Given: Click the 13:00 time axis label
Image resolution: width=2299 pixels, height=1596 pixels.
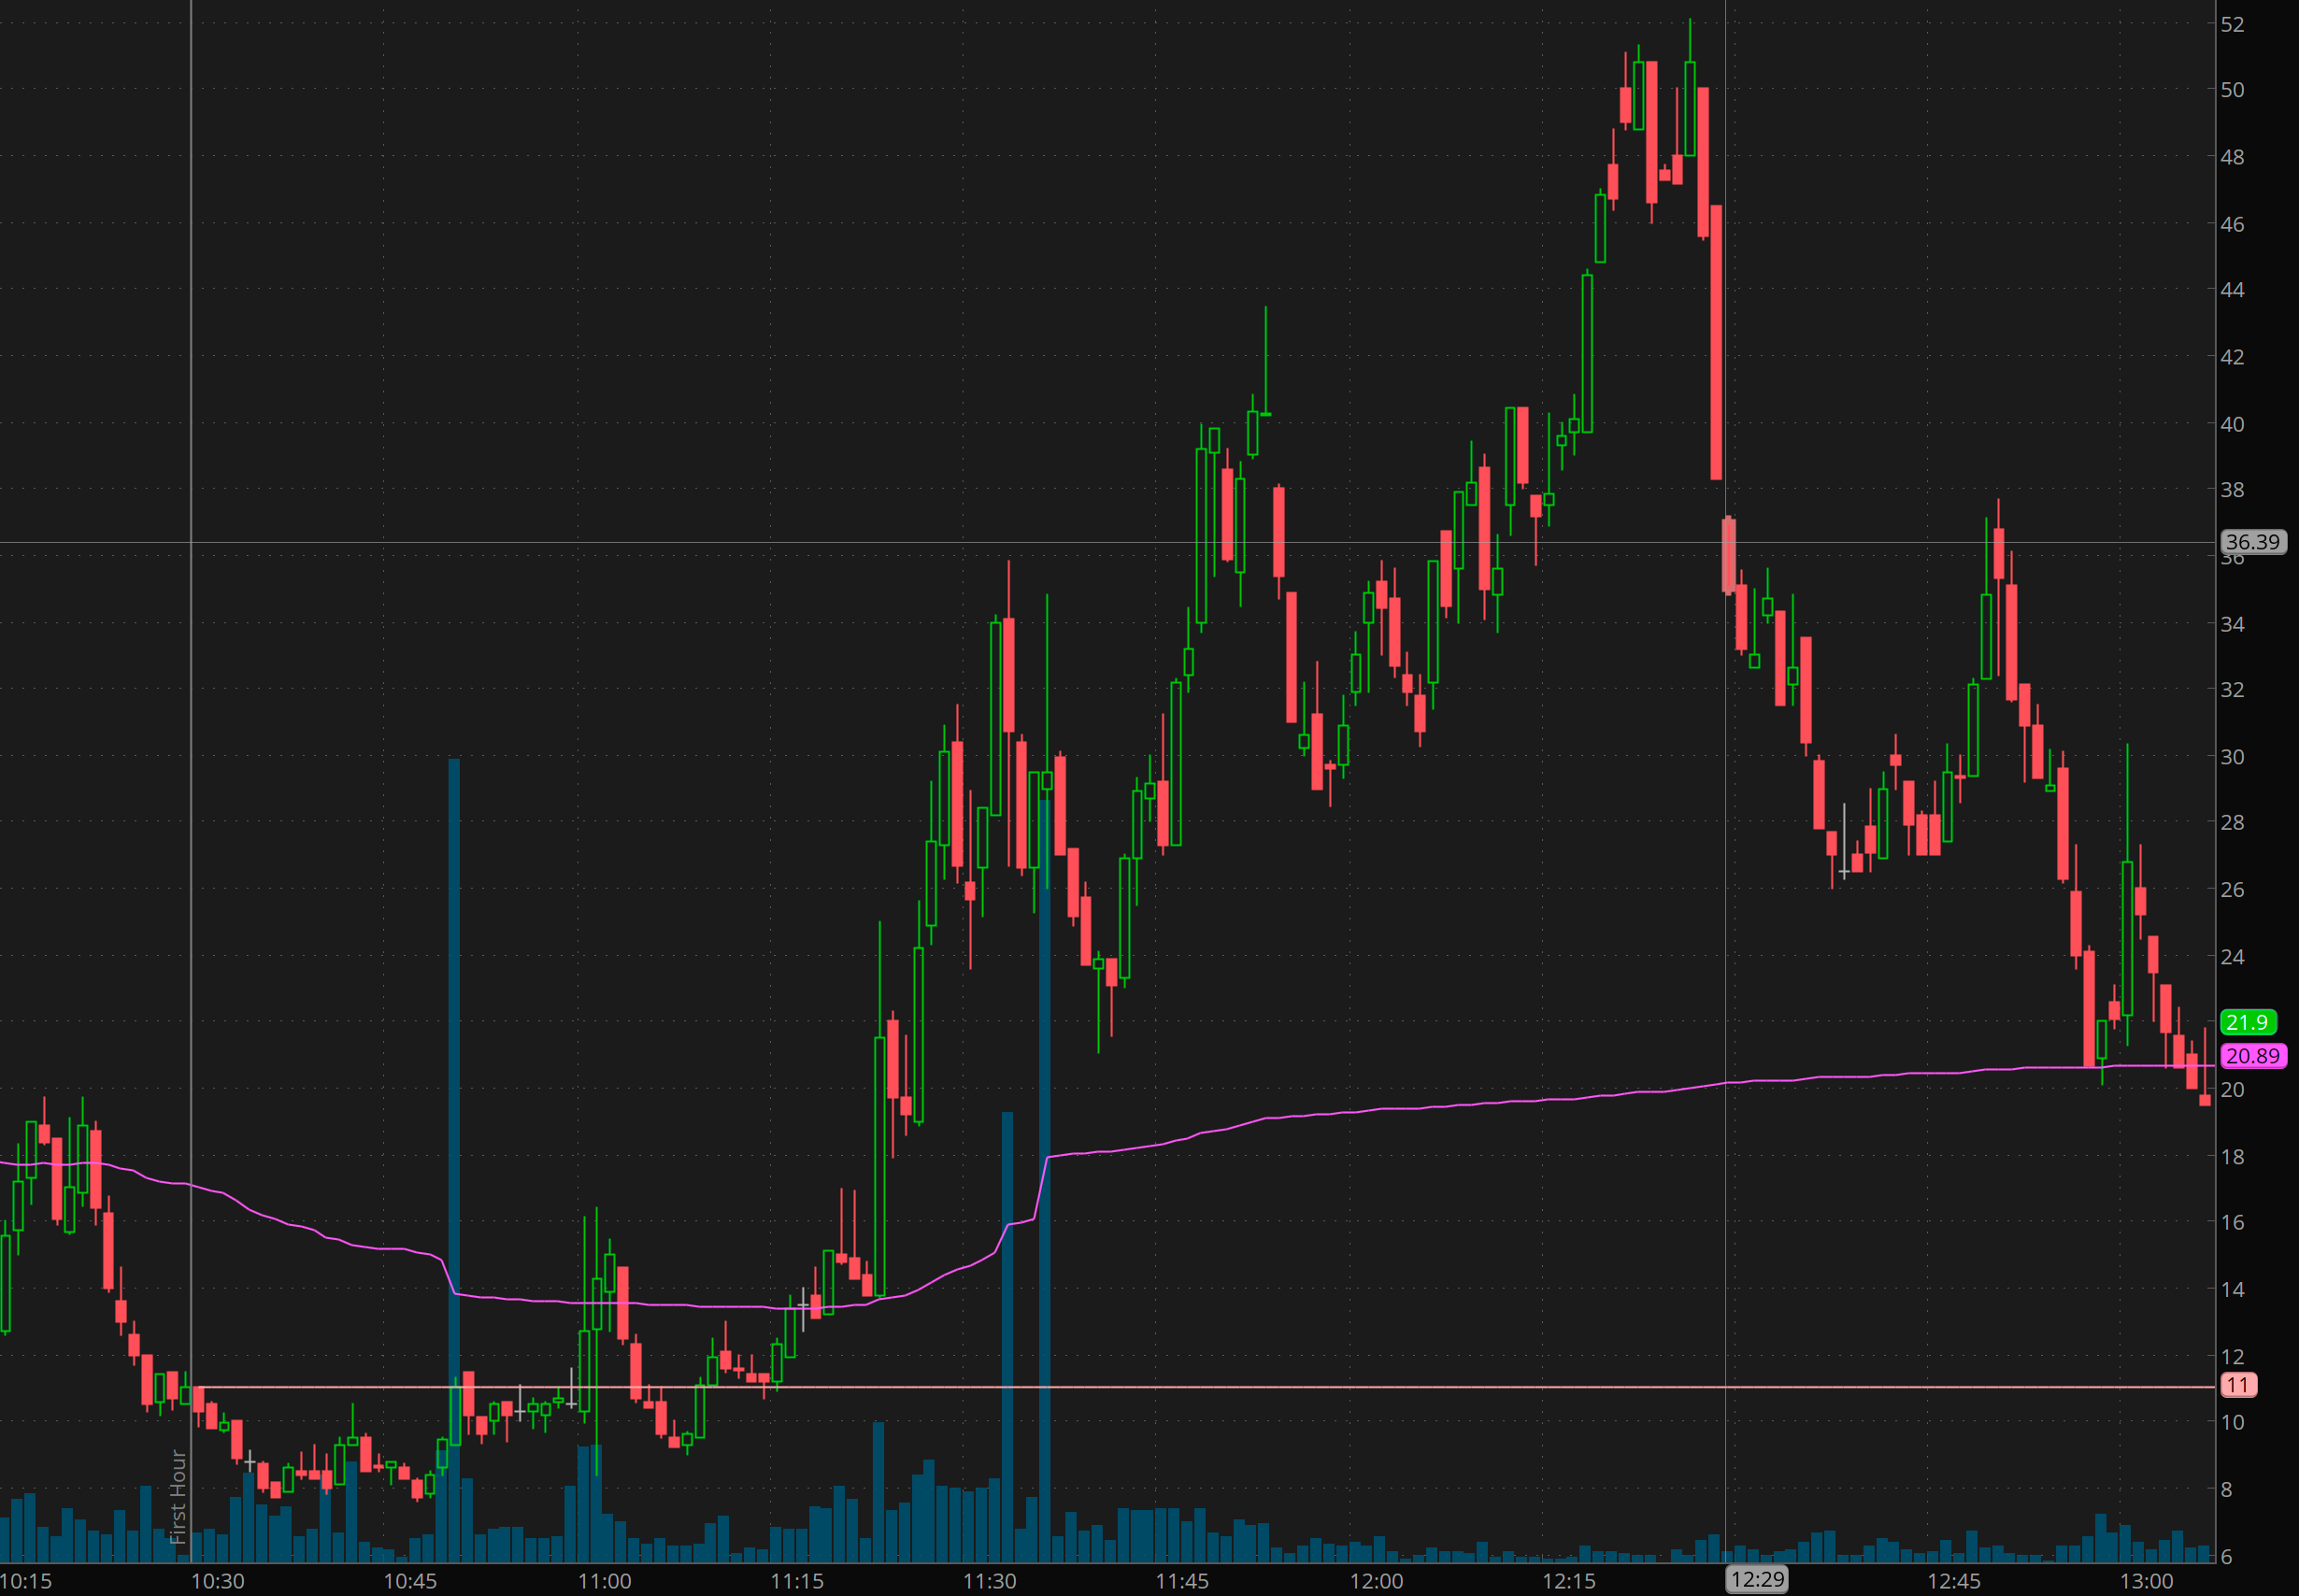Looking at the screenshot, I should coord(2146,1581).
